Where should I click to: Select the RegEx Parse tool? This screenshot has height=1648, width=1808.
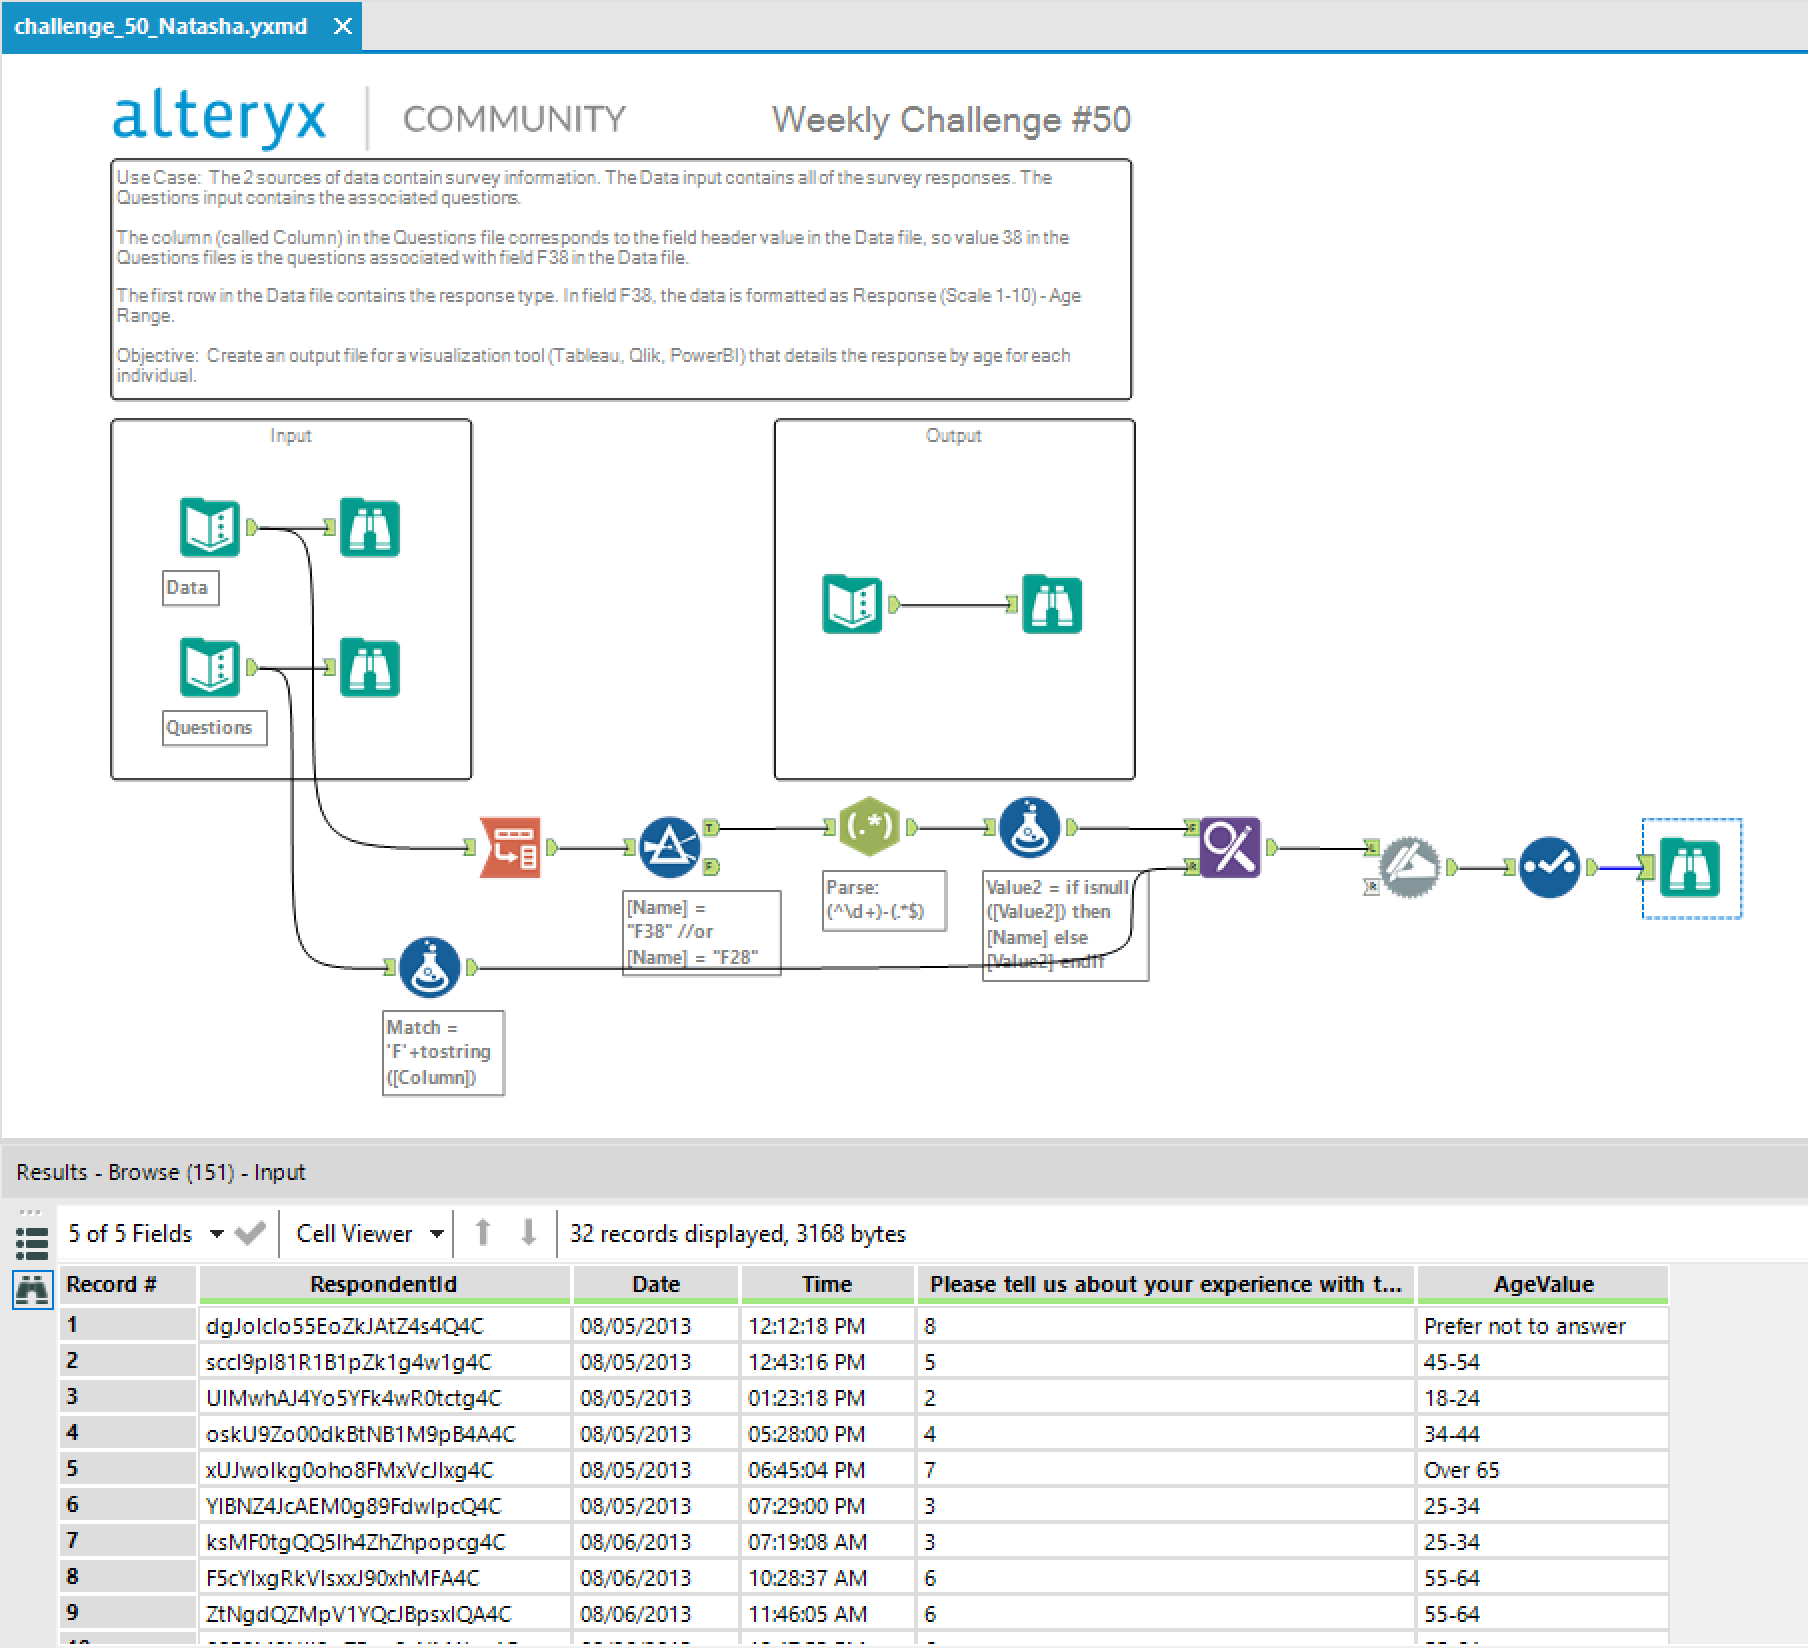(x=870, y=826)
